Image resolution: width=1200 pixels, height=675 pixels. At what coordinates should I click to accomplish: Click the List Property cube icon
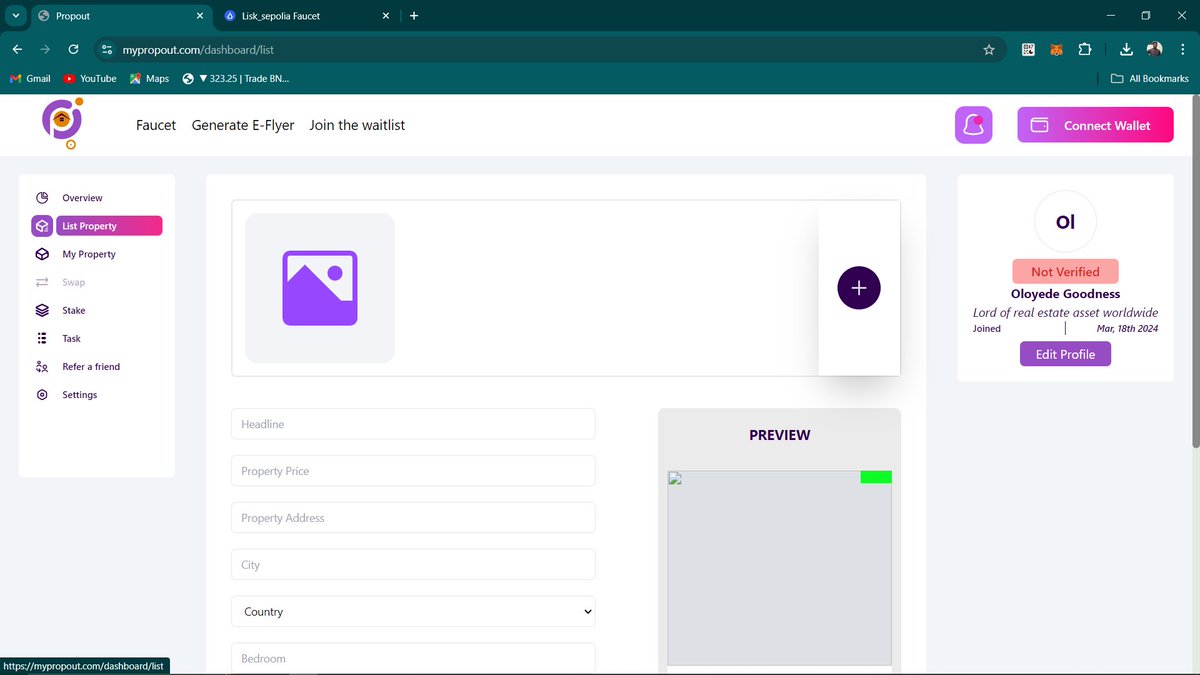[x=42, y=226]
